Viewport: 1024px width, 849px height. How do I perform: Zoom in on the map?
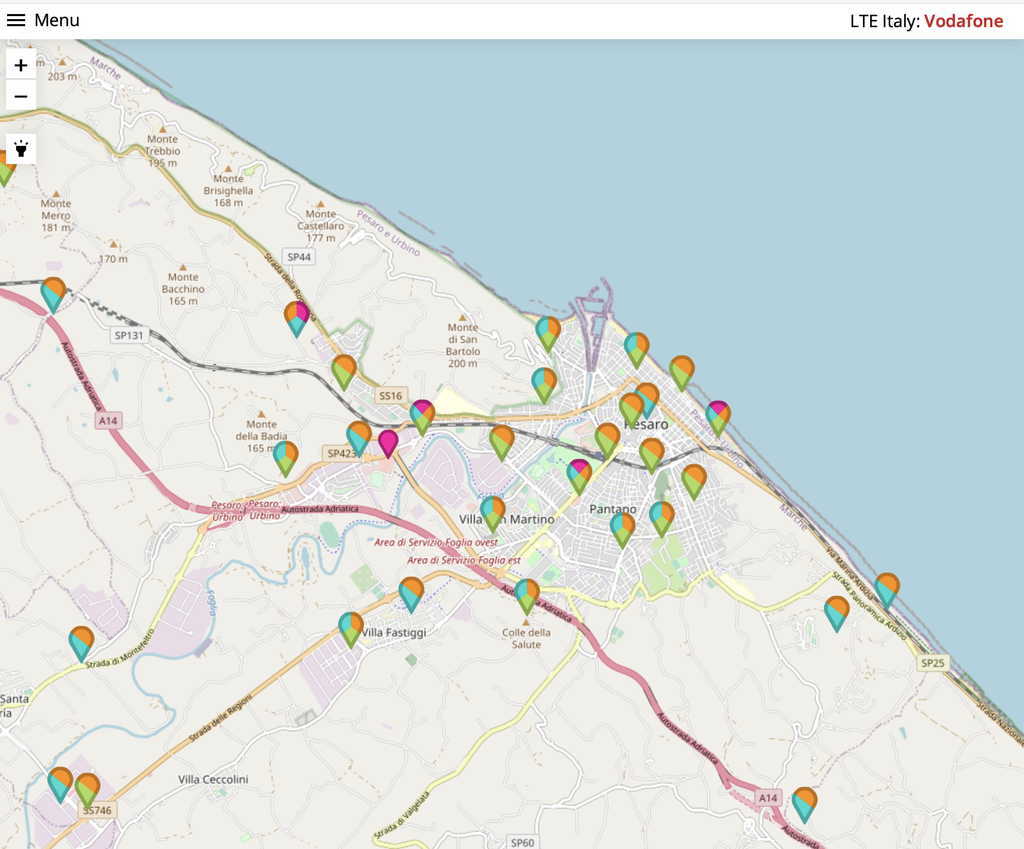(21, 65)
